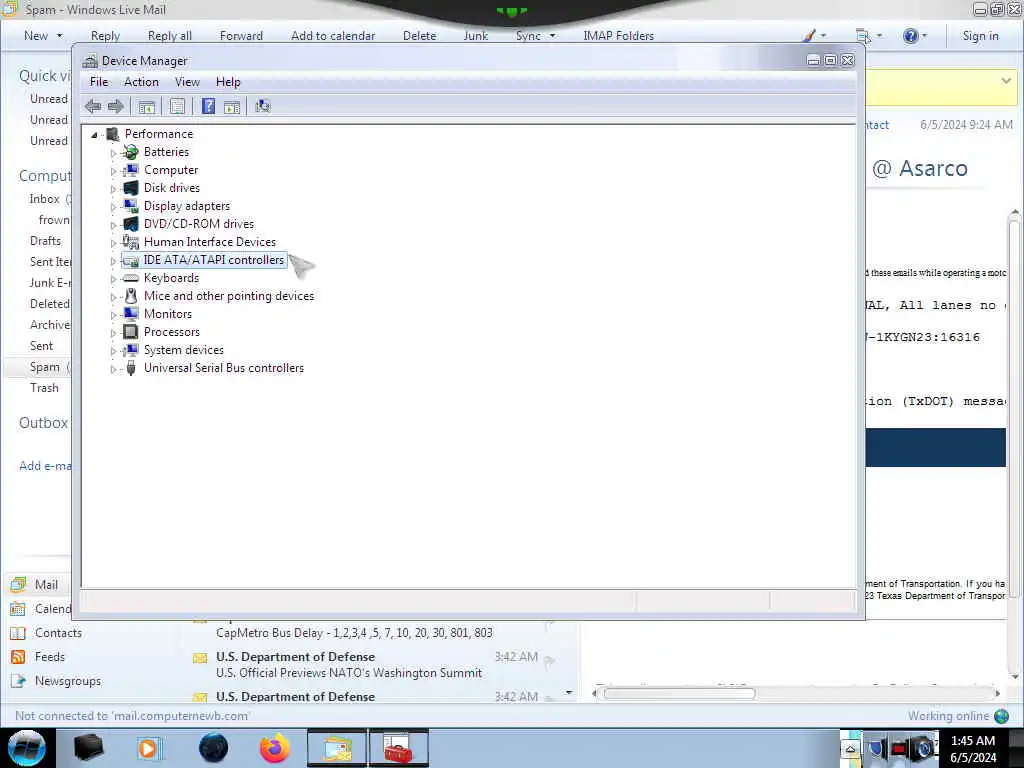Click the Monitors device icon
Screen dimensions: 1024x768
(131, 314)
